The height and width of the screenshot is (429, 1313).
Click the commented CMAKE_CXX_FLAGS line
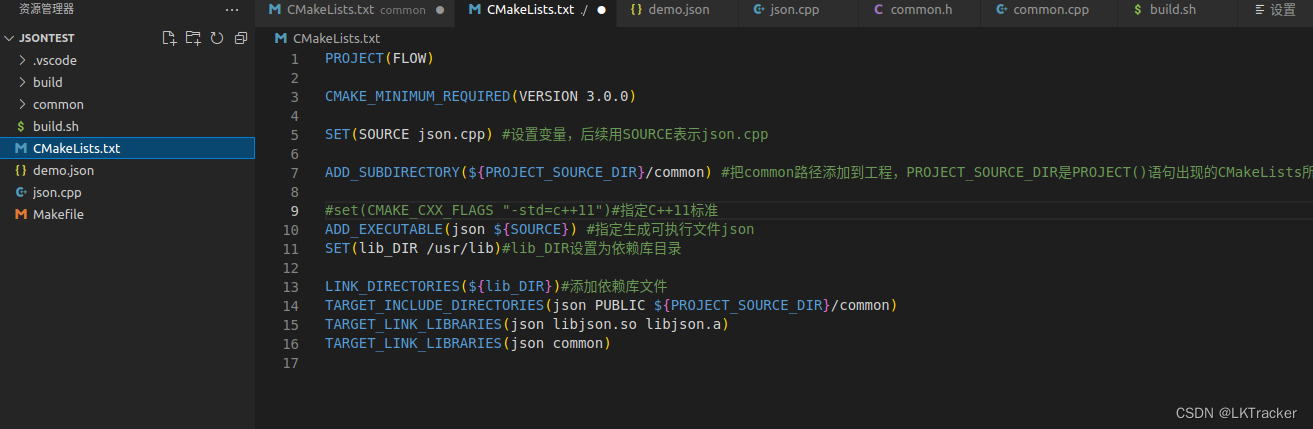click(x=521, y=211)
